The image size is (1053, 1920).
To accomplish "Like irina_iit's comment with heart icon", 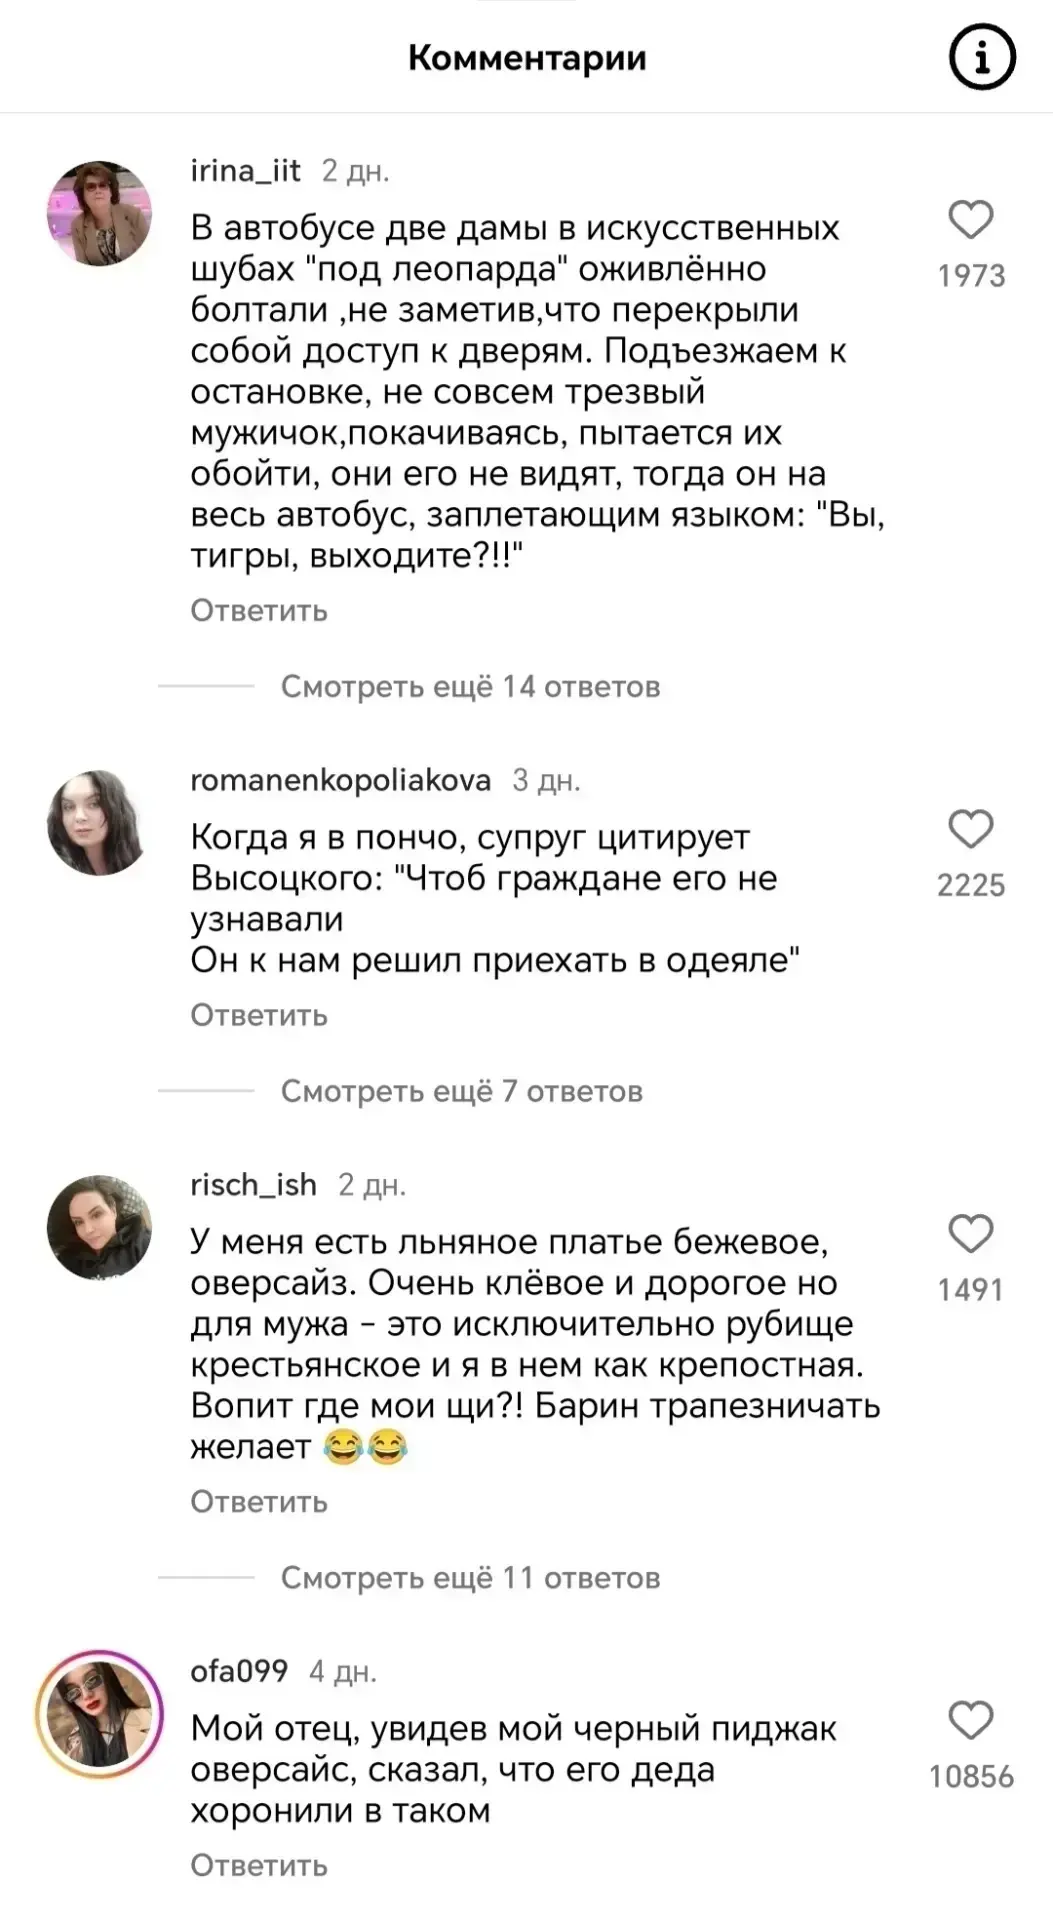I will coord(970,221).
